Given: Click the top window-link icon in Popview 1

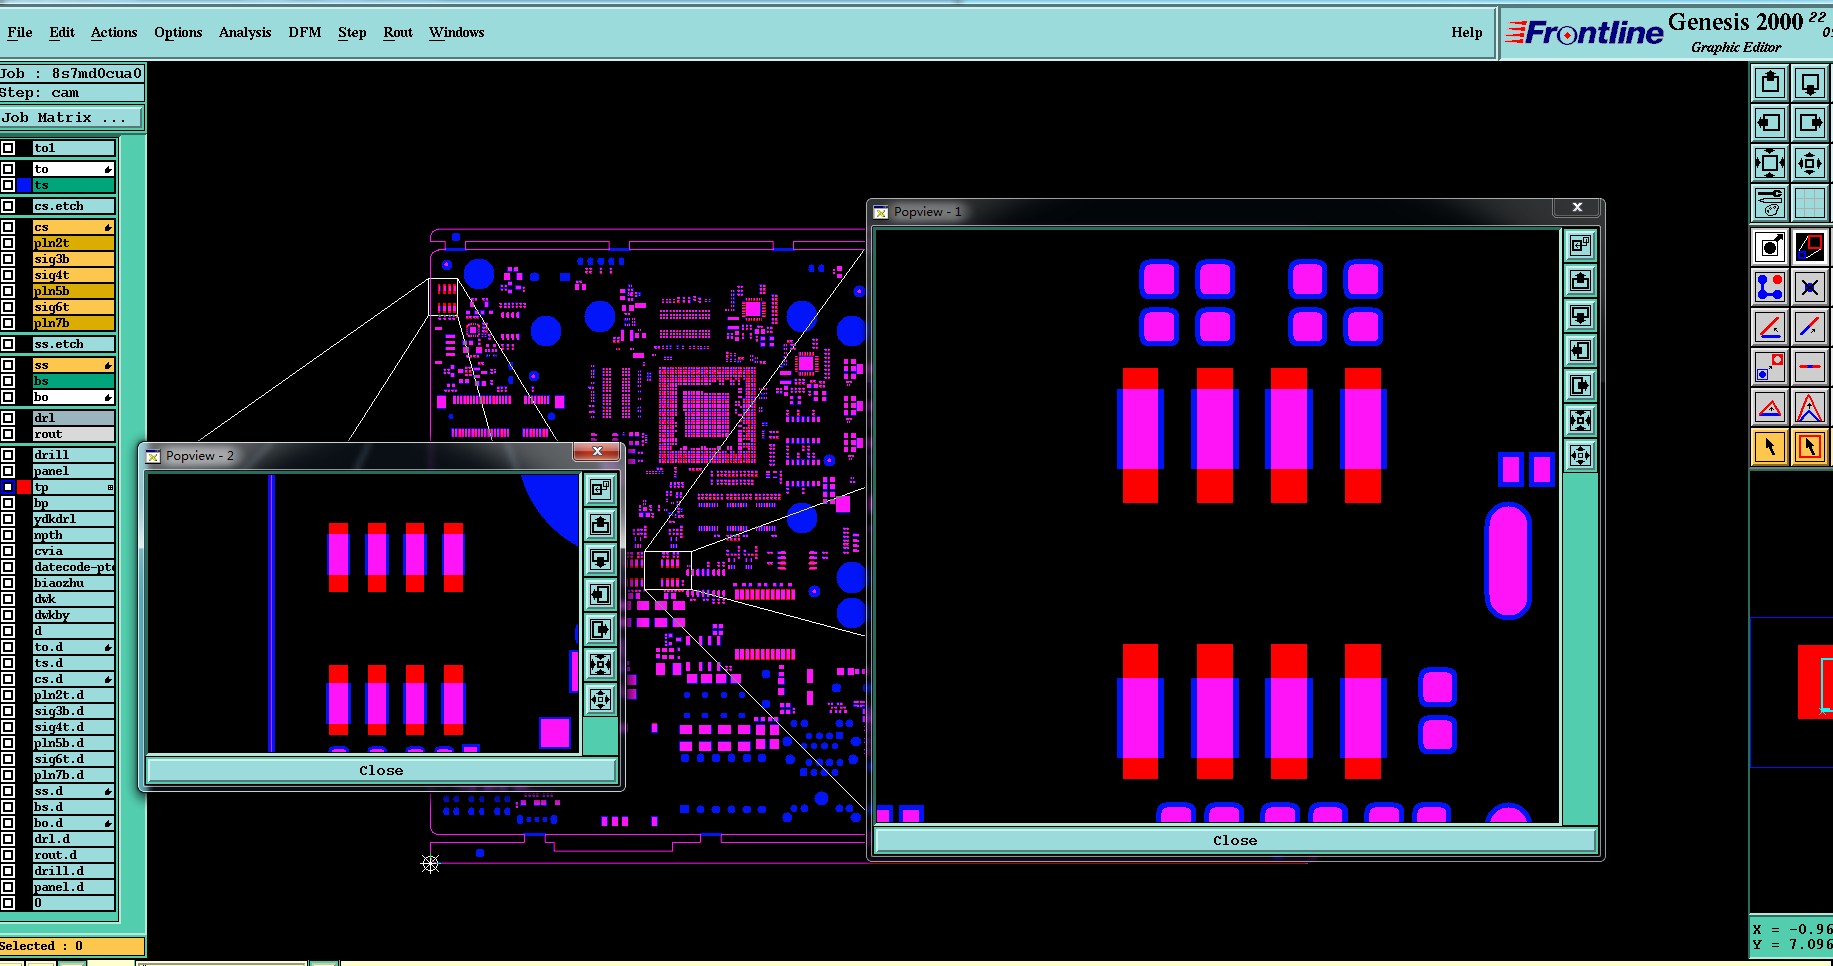Looking at the screenshot, I should (x=1581, y=245).
